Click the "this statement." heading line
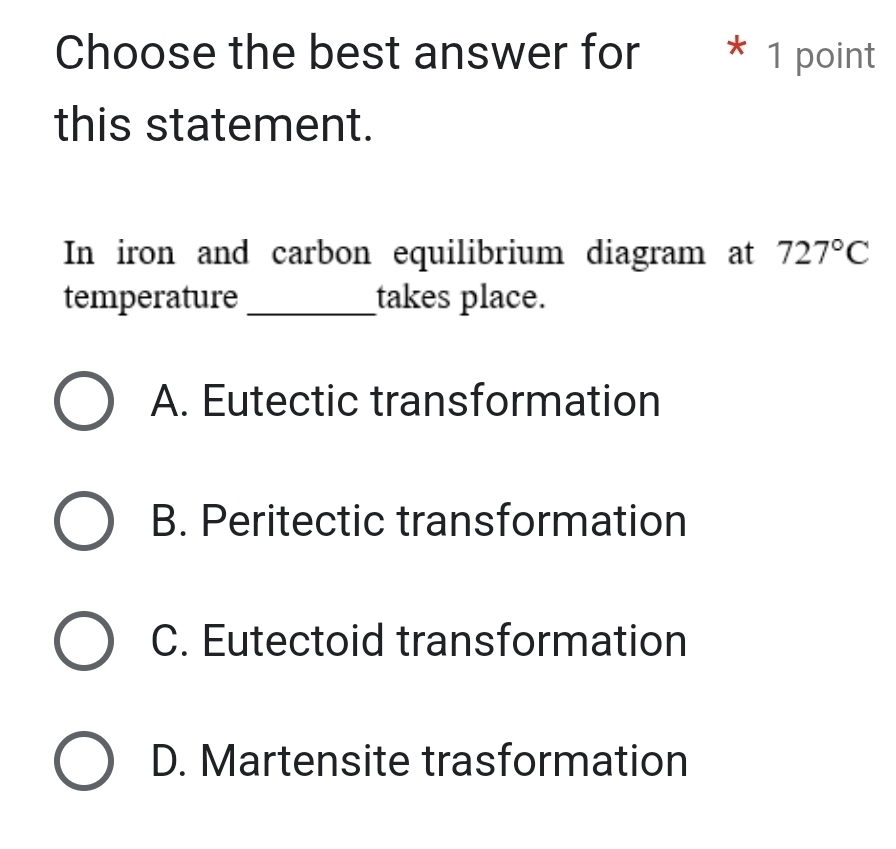Screen dimensions: 896x849 [x=215, y=126]
